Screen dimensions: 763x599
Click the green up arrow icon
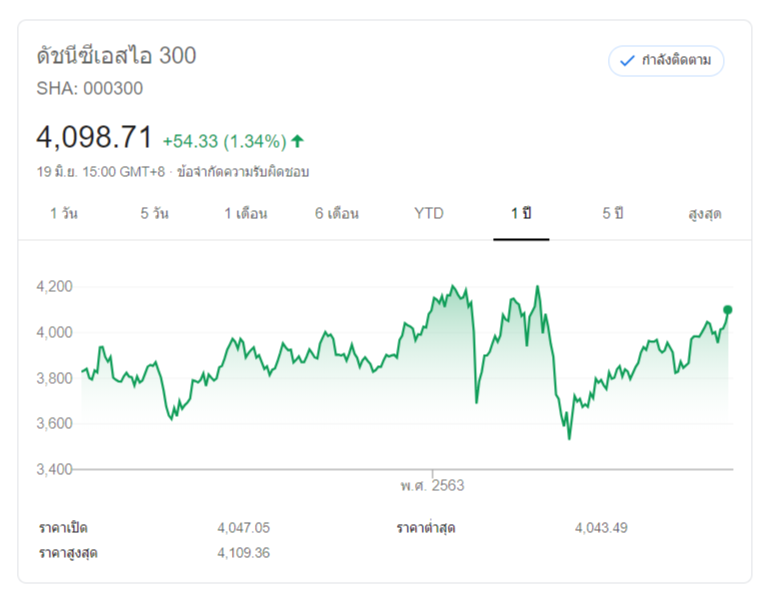coord(297,141)
